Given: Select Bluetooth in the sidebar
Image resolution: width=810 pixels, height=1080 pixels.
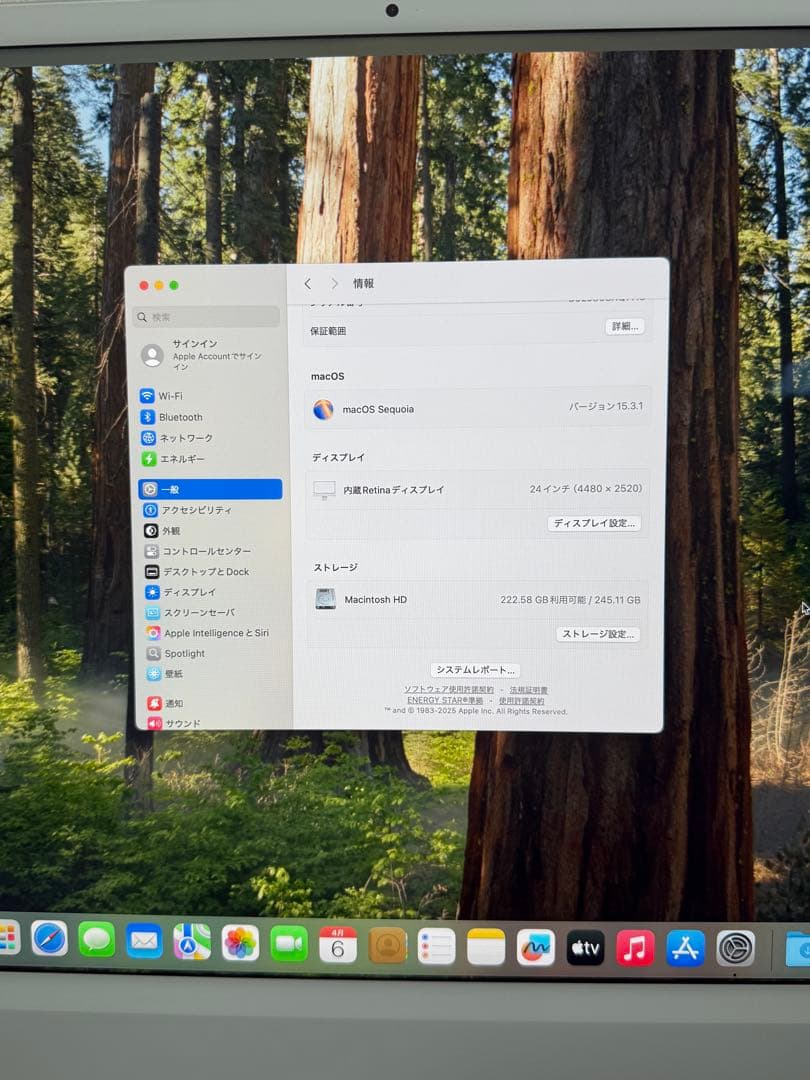Looking at the screenshot, I should tap(180, 417).
